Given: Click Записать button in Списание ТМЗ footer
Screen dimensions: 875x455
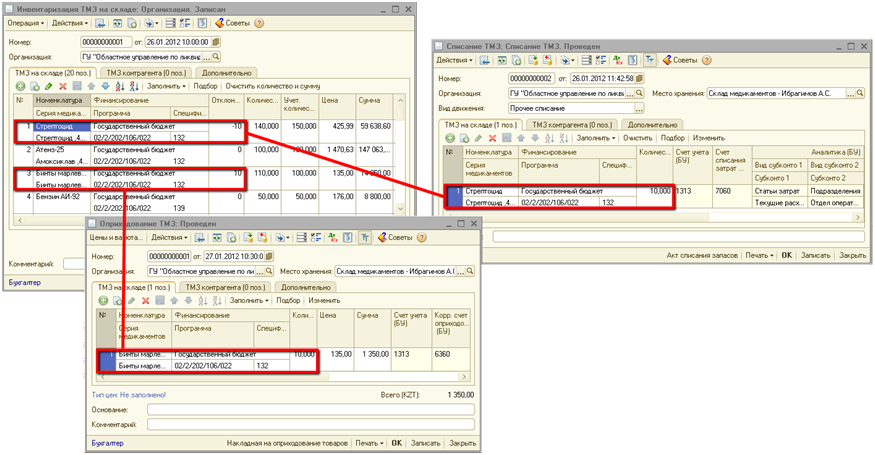Looking at the screenshot, I should (x=813, y=256).
